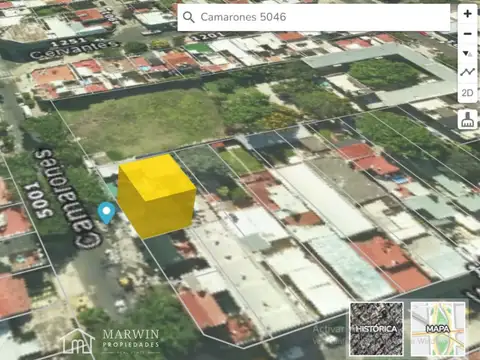This screenshot has width=480, height=360.
Task: Reset map orientation compass arrow
Action: coord(467,53)
